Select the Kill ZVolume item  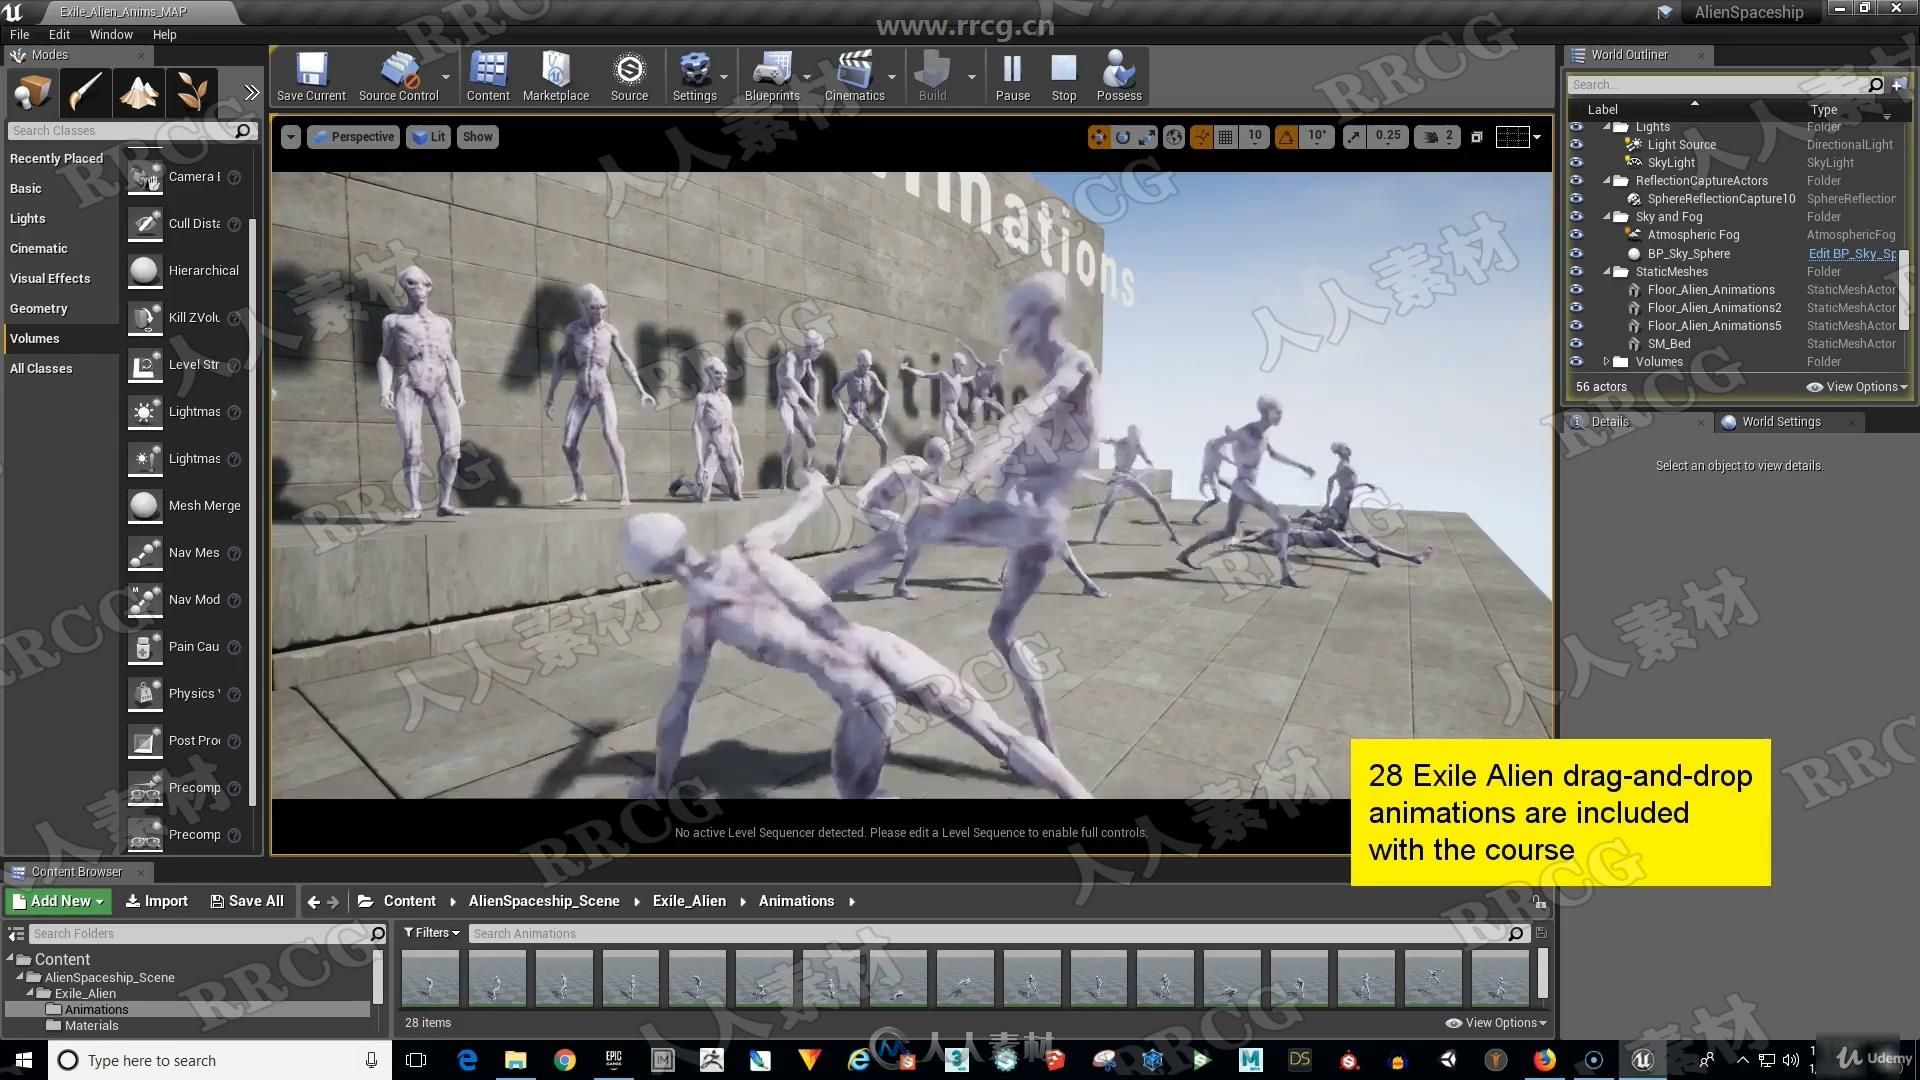click(x=185, y=318)
